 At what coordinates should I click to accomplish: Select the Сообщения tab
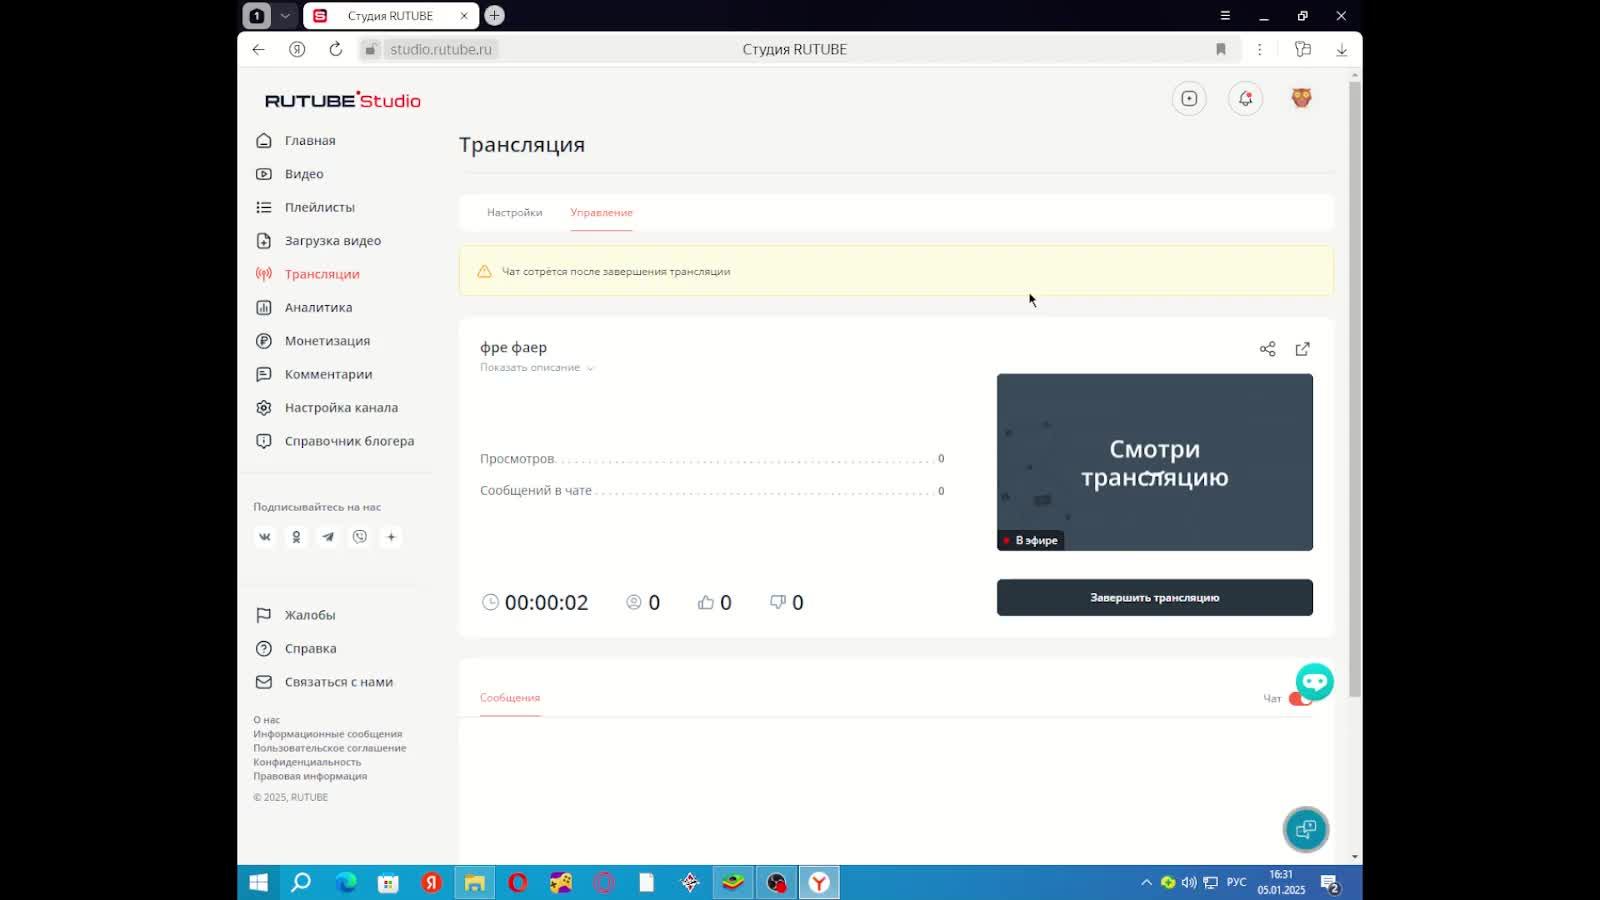510,698
